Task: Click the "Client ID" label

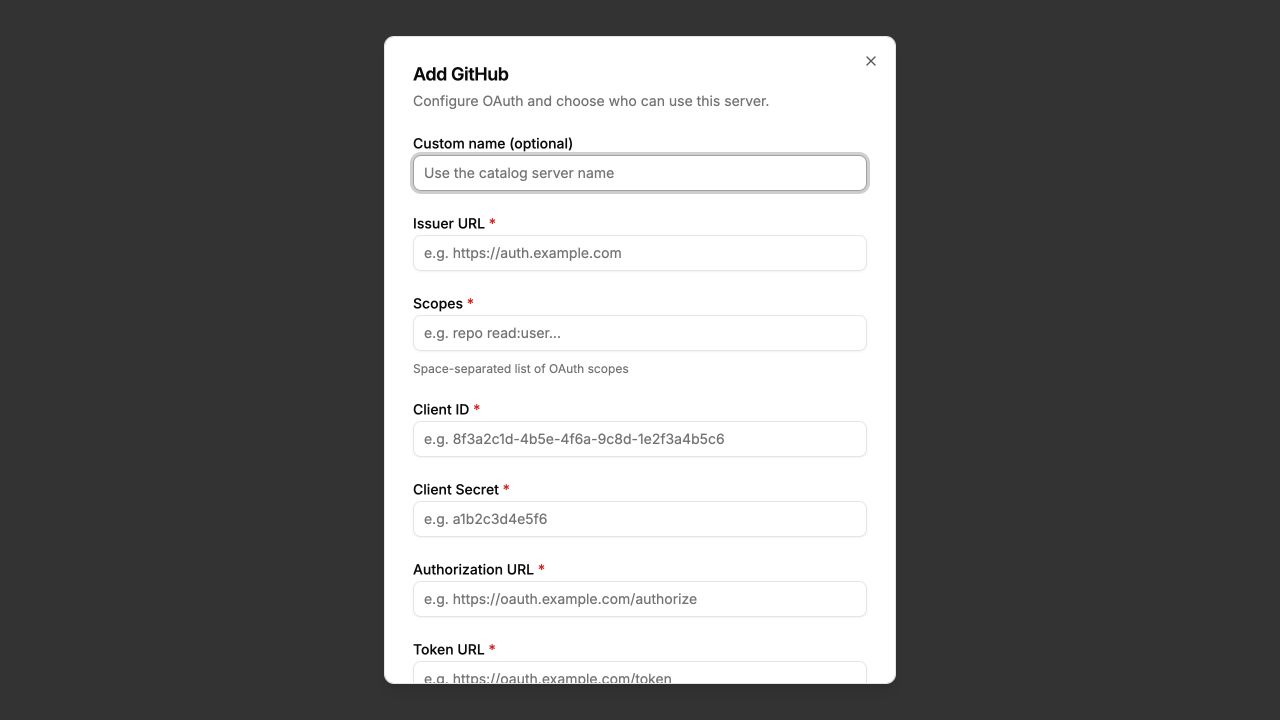Action: point(441,409)
